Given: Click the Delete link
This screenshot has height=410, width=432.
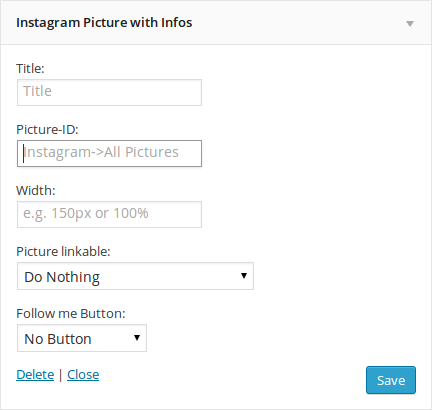Looking at the screenshot, I should point(35,375).
